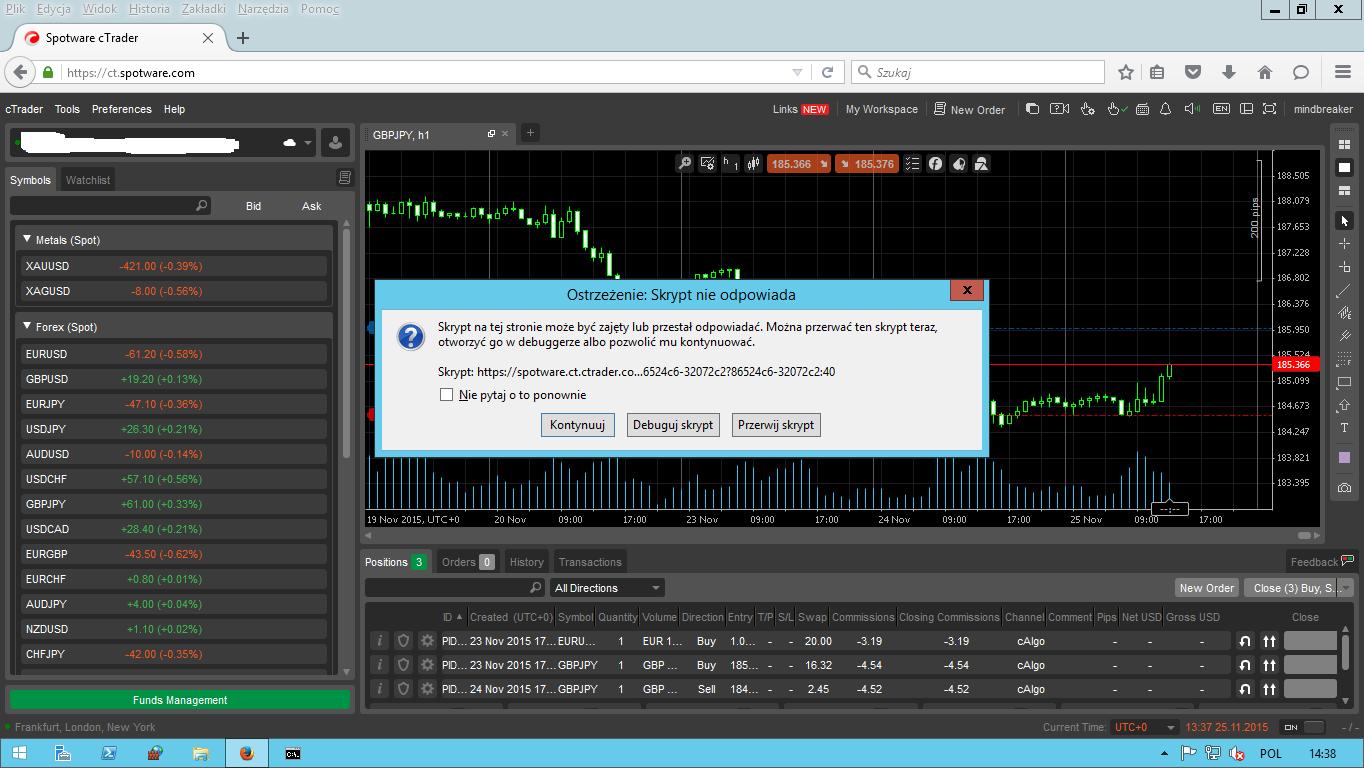
Task: Open the indicators f icon
Action: 935,163
